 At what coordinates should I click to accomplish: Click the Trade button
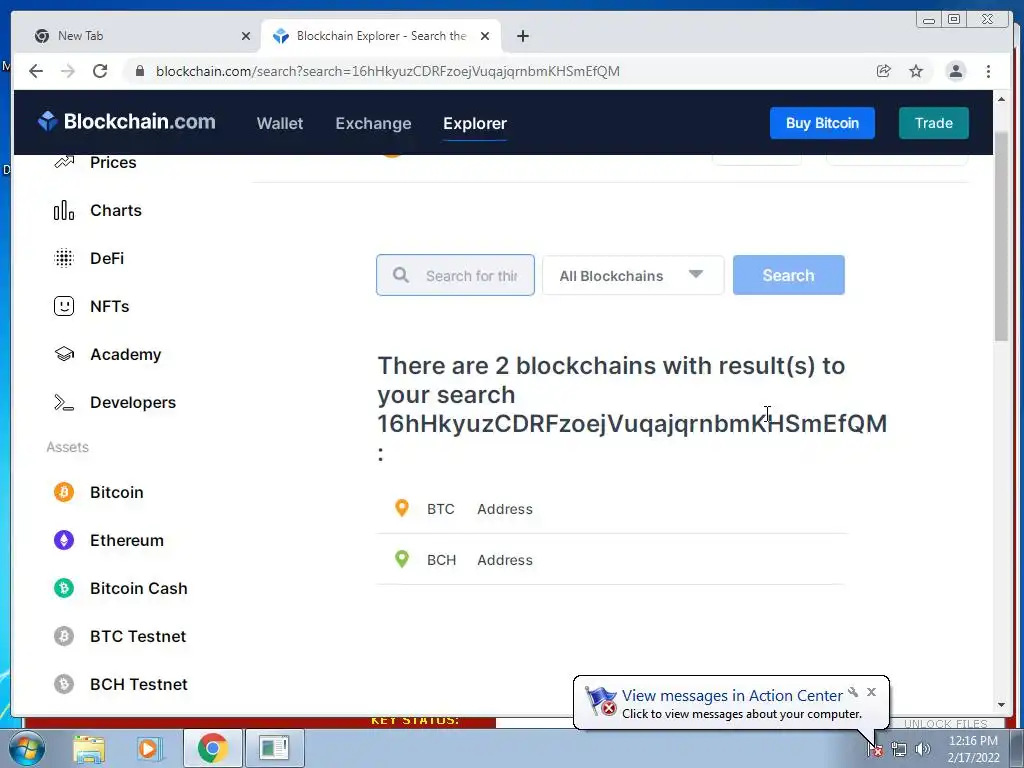pyautogui.click(x=934, y=123)
